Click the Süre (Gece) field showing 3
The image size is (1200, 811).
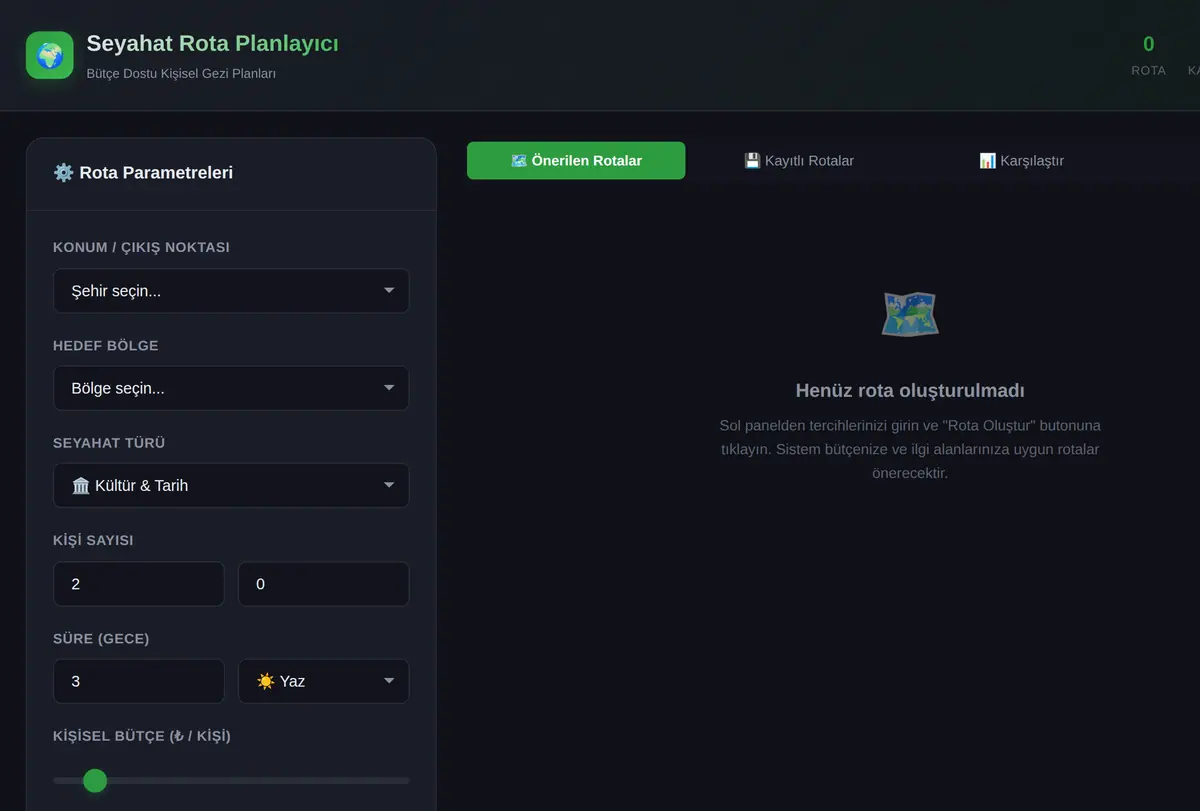[x=138, y=681]
